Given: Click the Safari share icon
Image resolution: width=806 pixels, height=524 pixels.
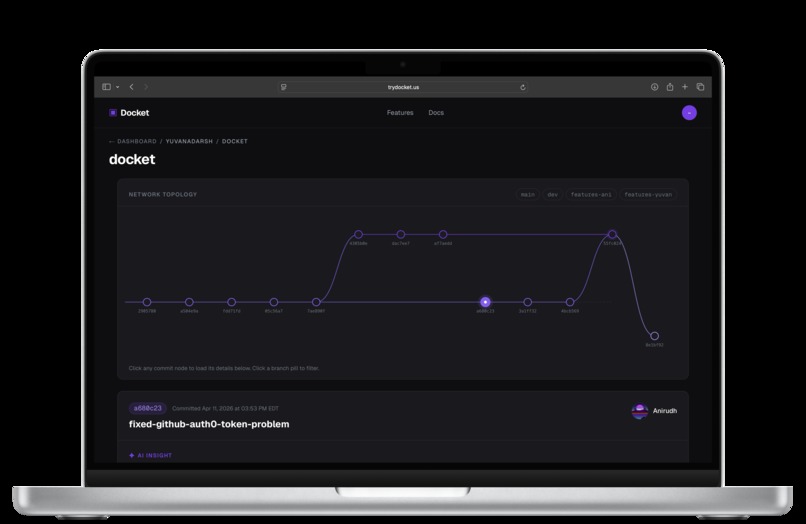Looking at the screenshot, I should tap(670, 87).
